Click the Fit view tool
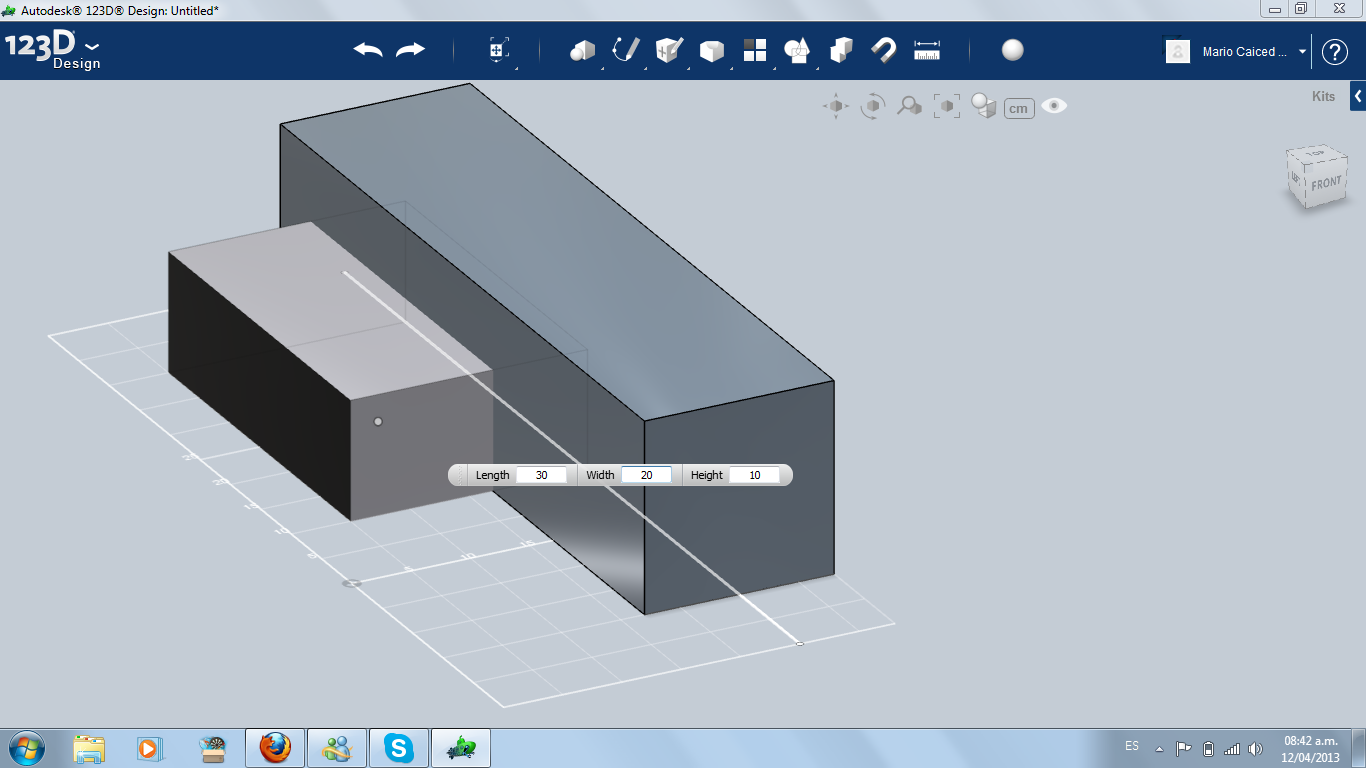The height and width of the screenshot is (768, 1366). (947, 106)
